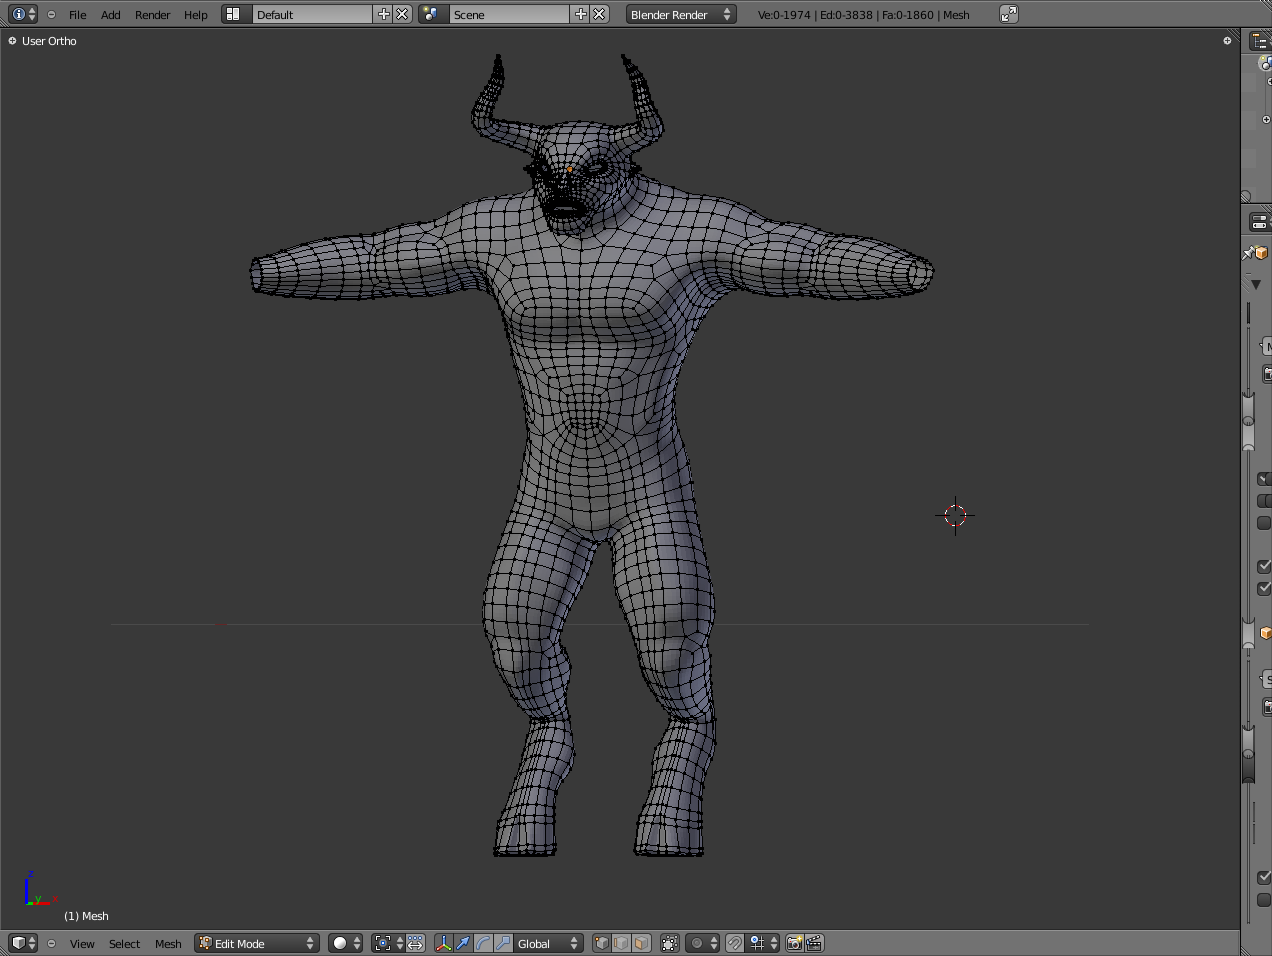Select the translate manipulator arrow icon
Screen dimensions: 1272x956
(463, 943)
